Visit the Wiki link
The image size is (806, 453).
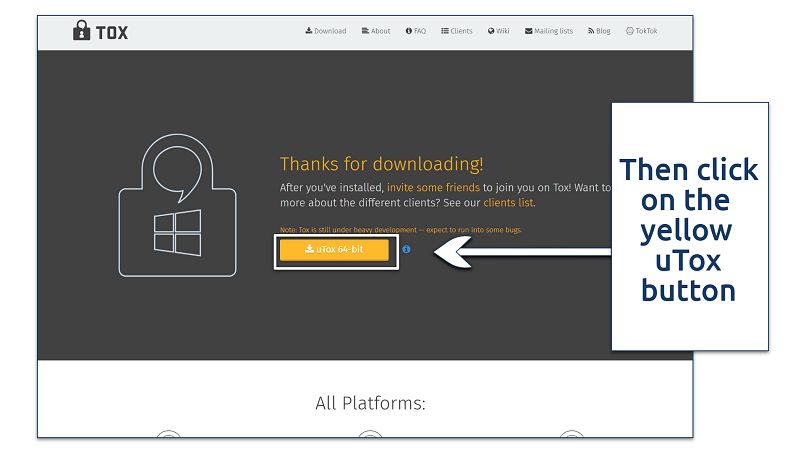click(x=499, y=31)
